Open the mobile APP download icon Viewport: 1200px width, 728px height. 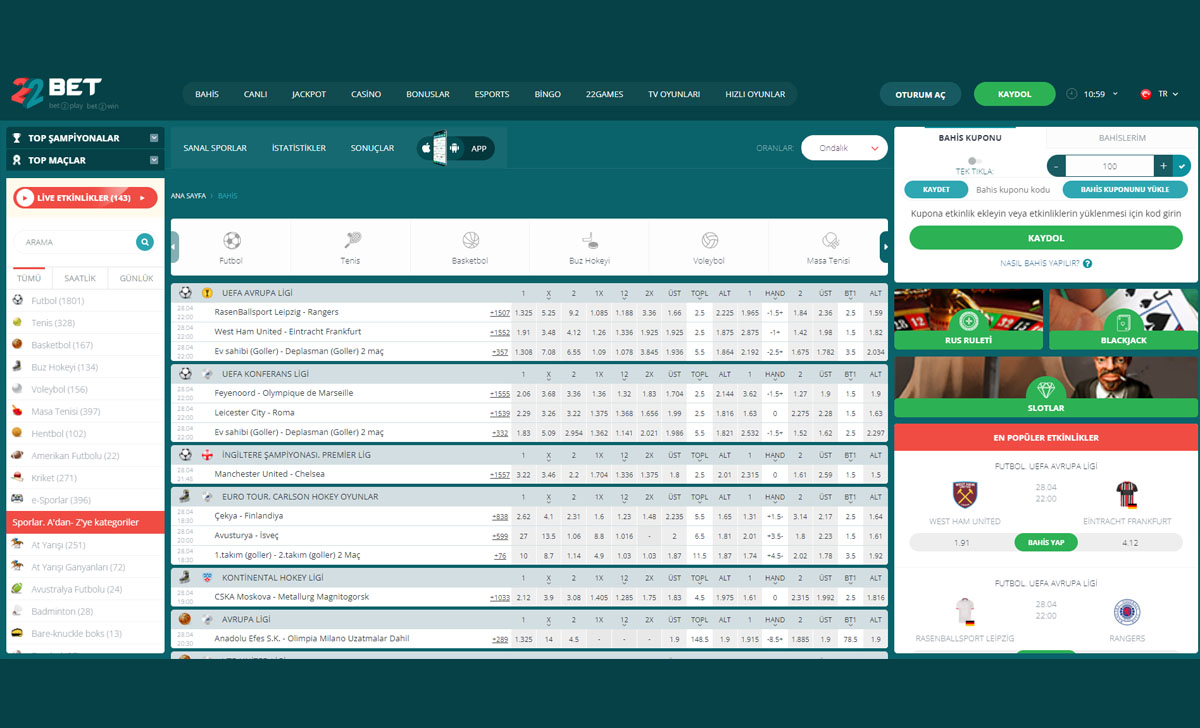(456, 148)
